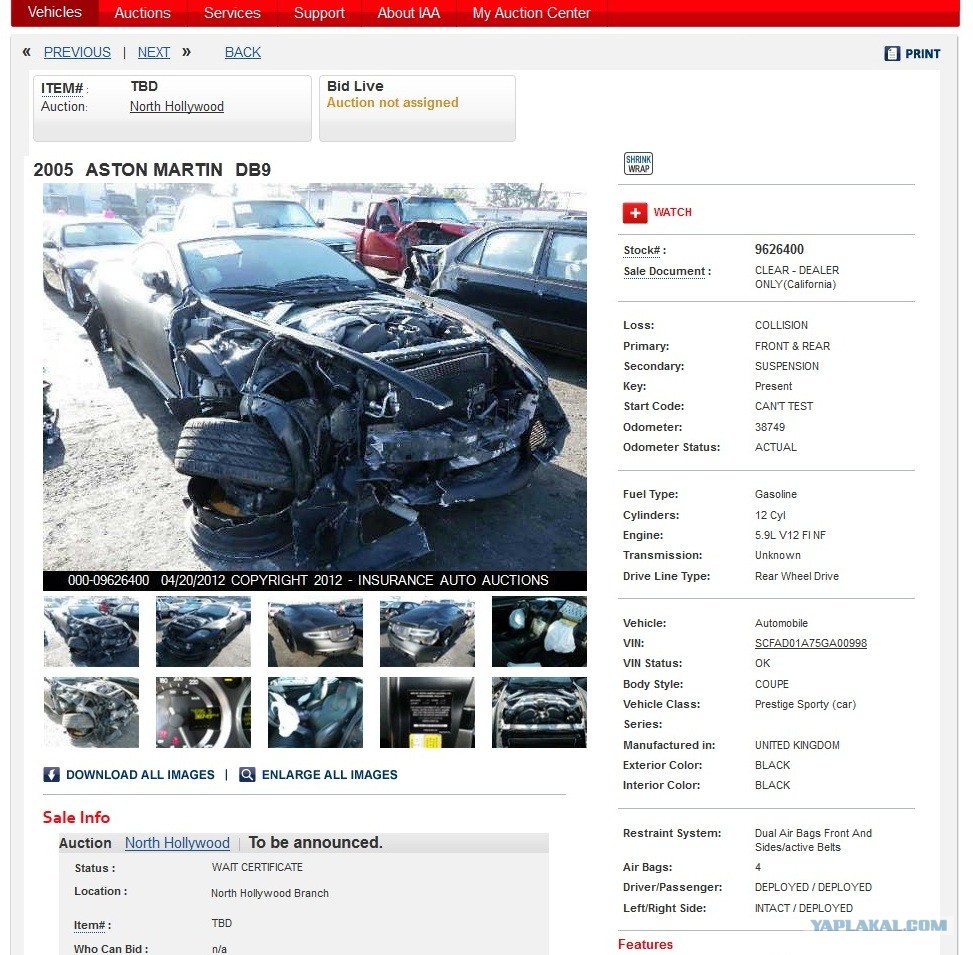Click the Item# label in Sale Info

click(x=92, y=925)
